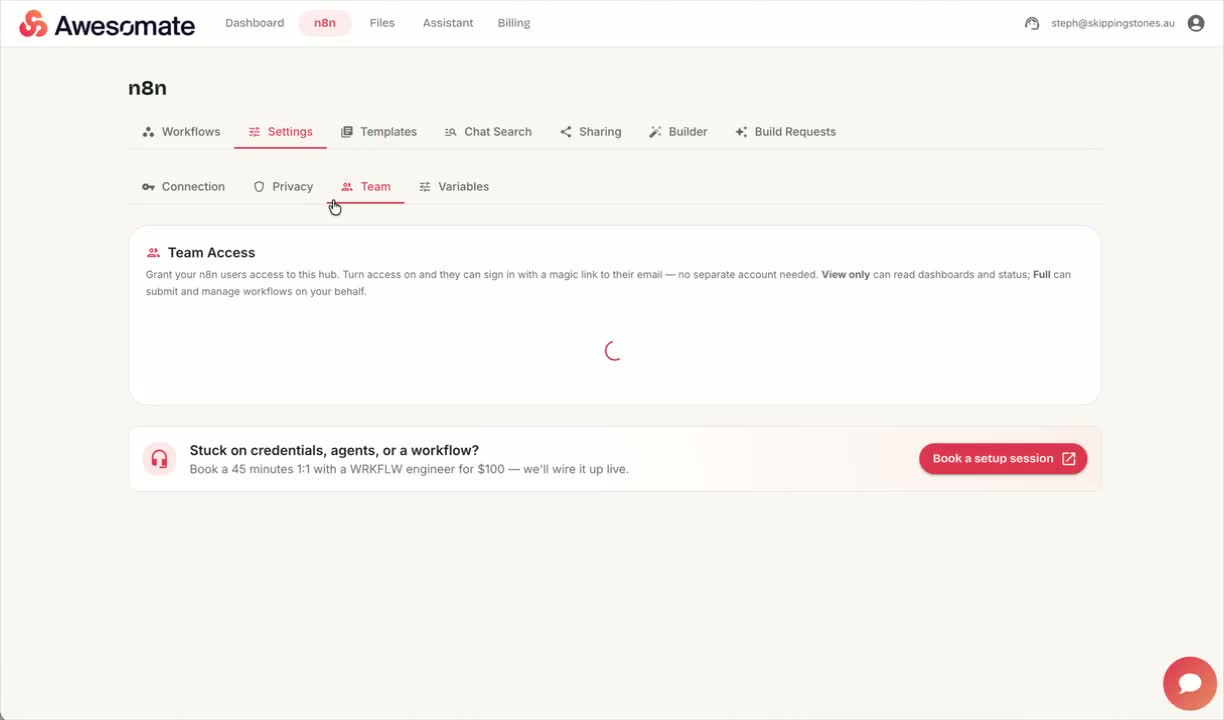Viewport: 1224px width, 720px height.
Task: Switch to the Sharing tab
Action: [x=590, y=132]
